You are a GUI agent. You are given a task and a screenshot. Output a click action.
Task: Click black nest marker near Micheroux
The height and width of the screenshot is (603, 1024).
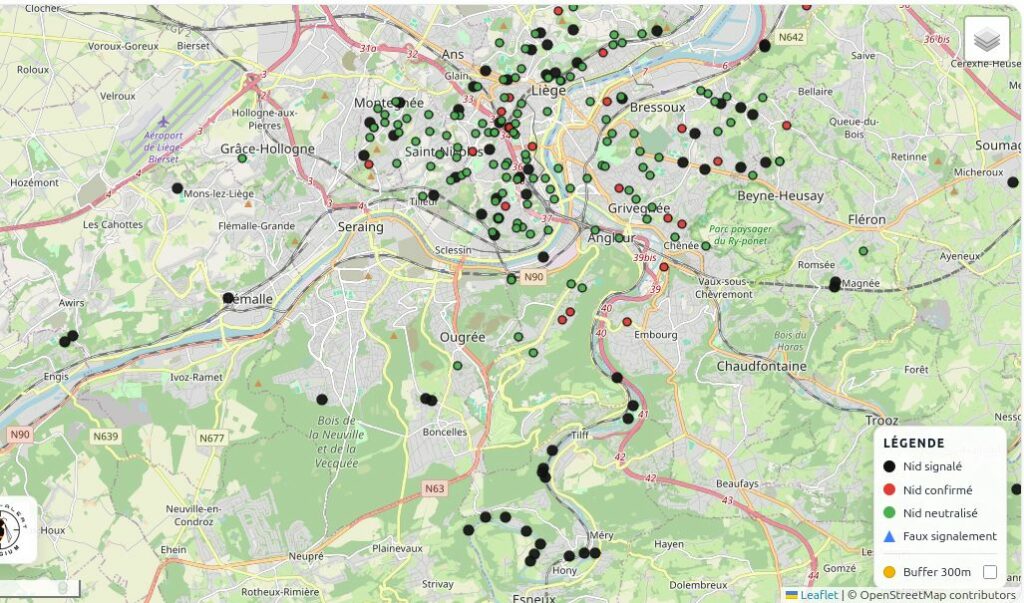point(1013,182)
